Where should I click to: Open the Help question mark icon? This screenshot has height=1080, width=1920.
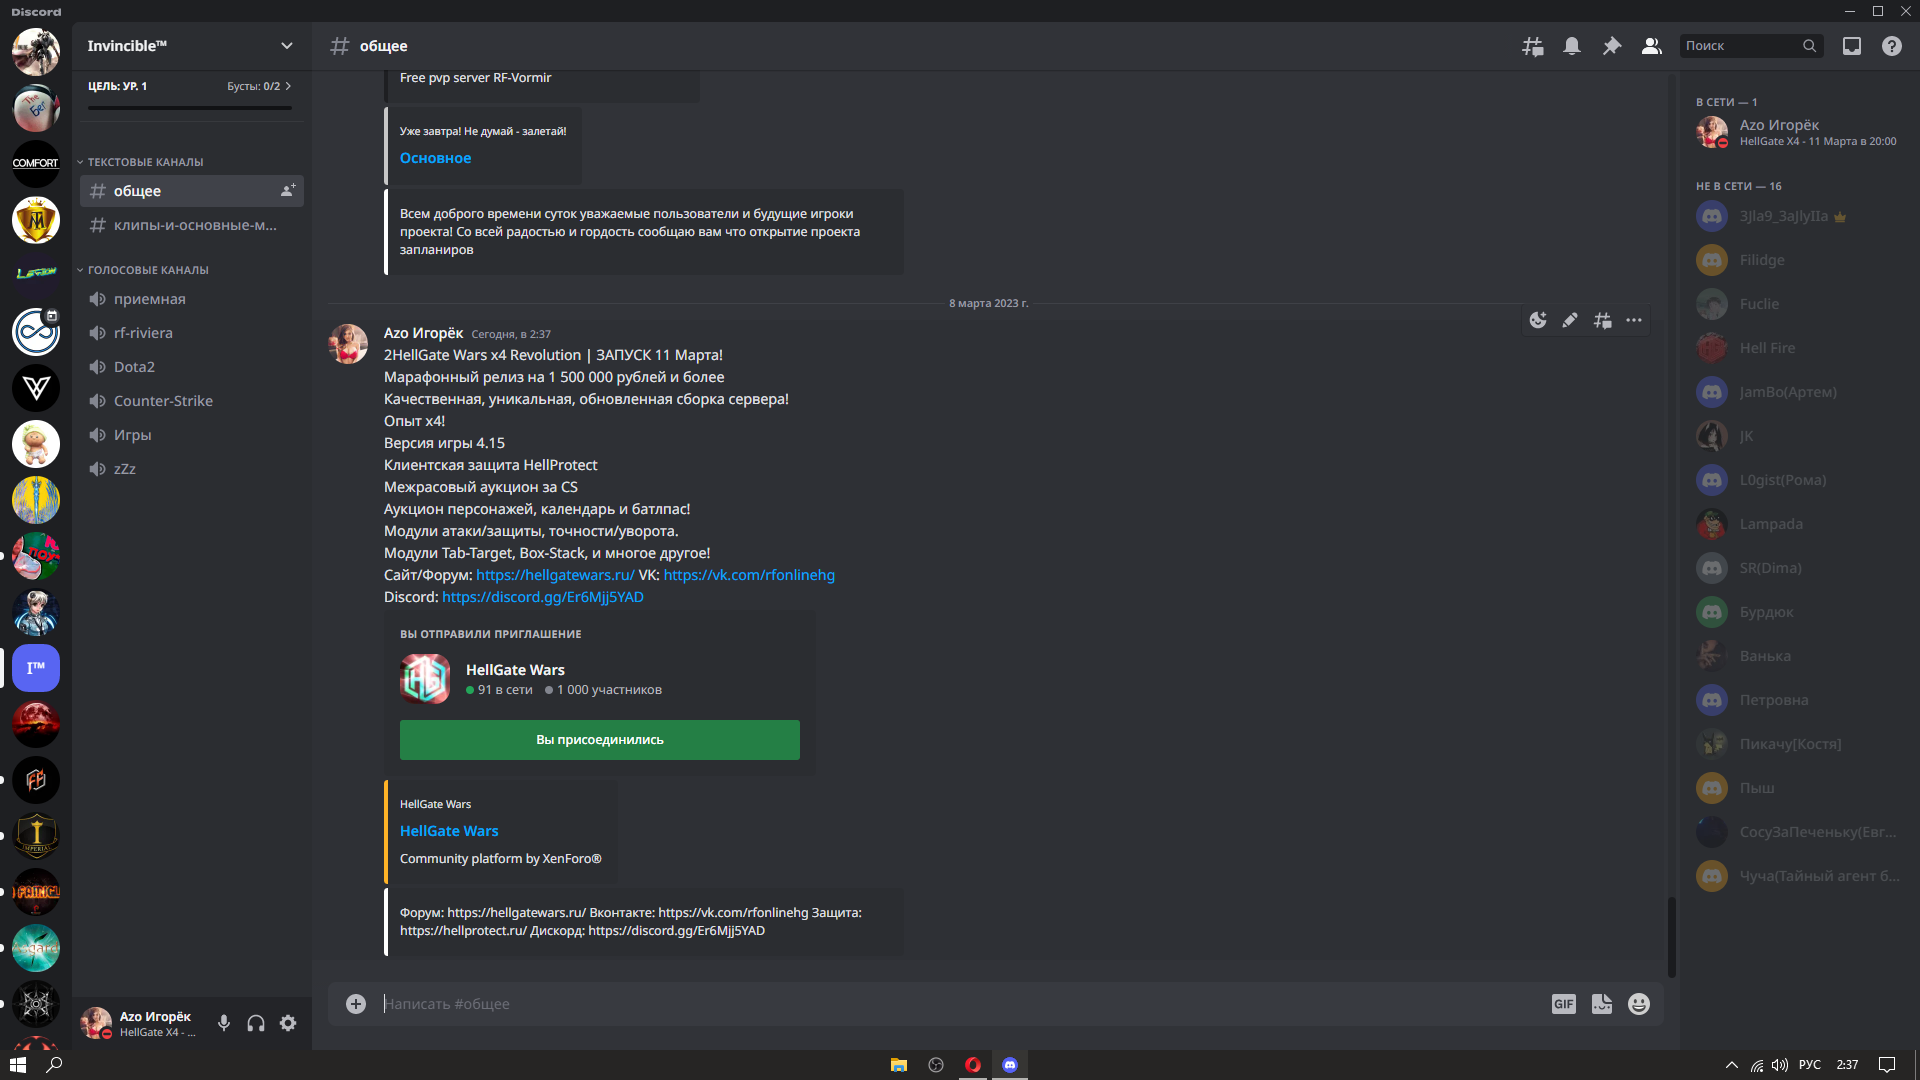pyautogui.click(x=1892, y=46)
